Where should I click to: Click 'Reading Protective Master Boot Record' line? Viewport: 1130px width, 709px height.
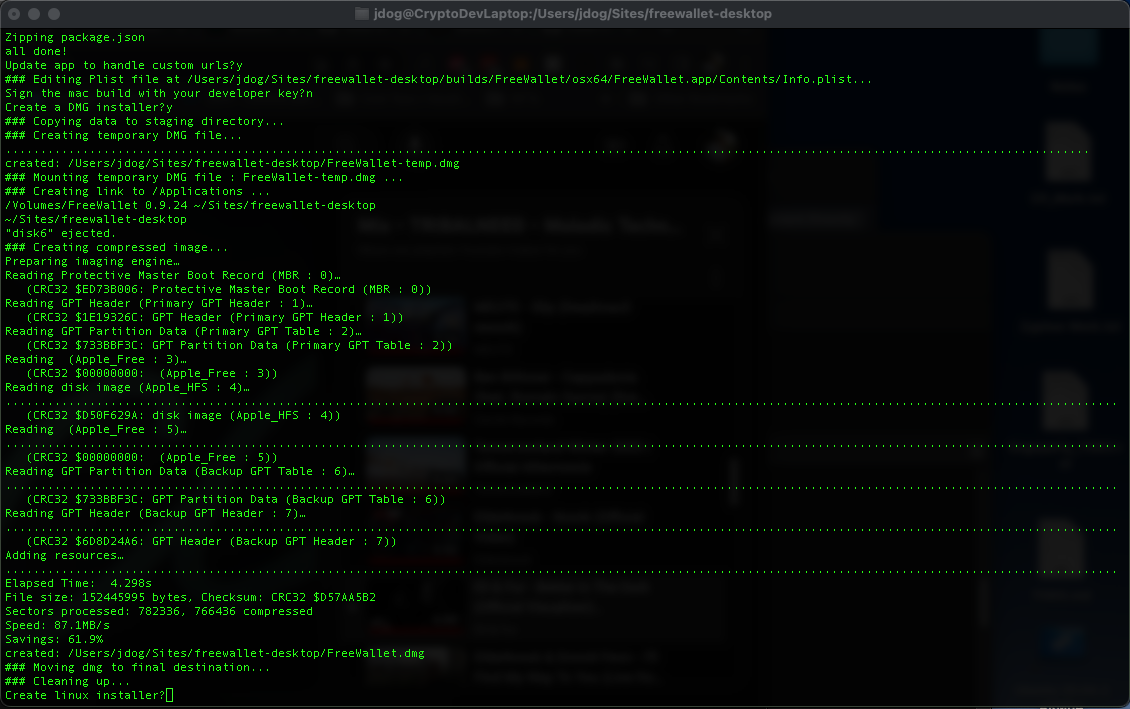pos(173,275)
